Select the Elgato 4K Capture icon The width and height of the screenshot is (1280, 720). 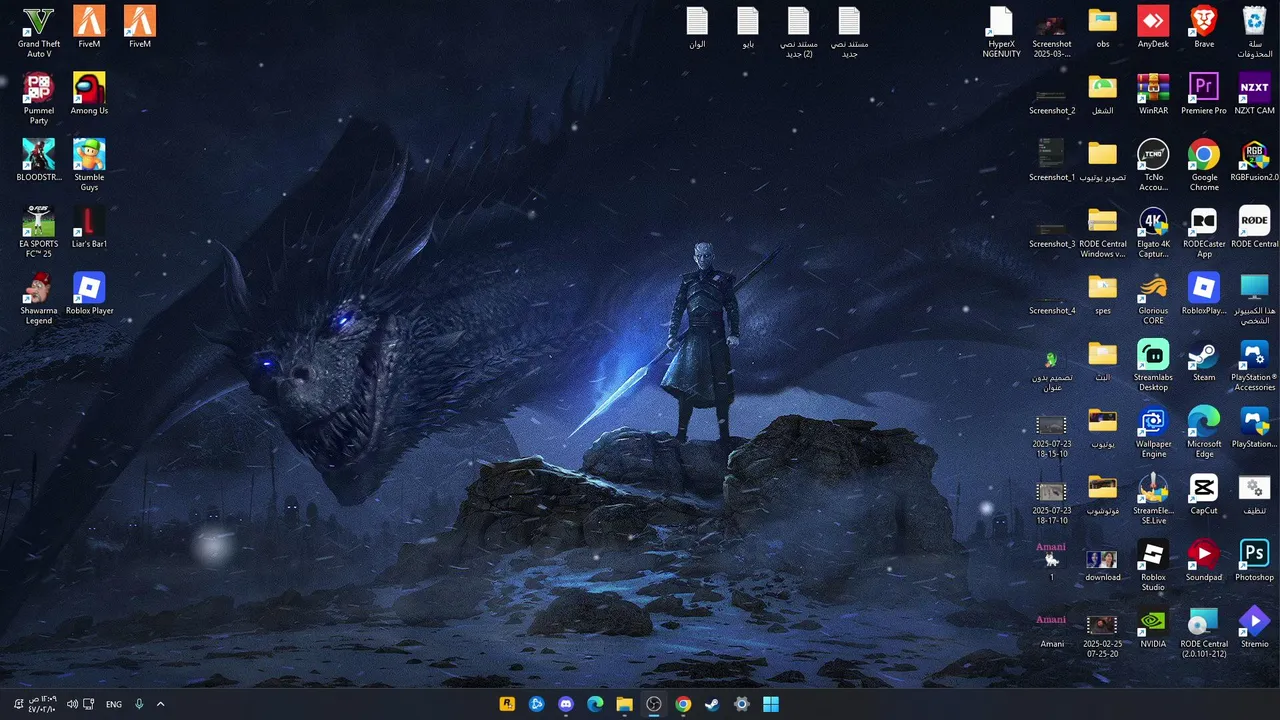tap(1153, 231)
